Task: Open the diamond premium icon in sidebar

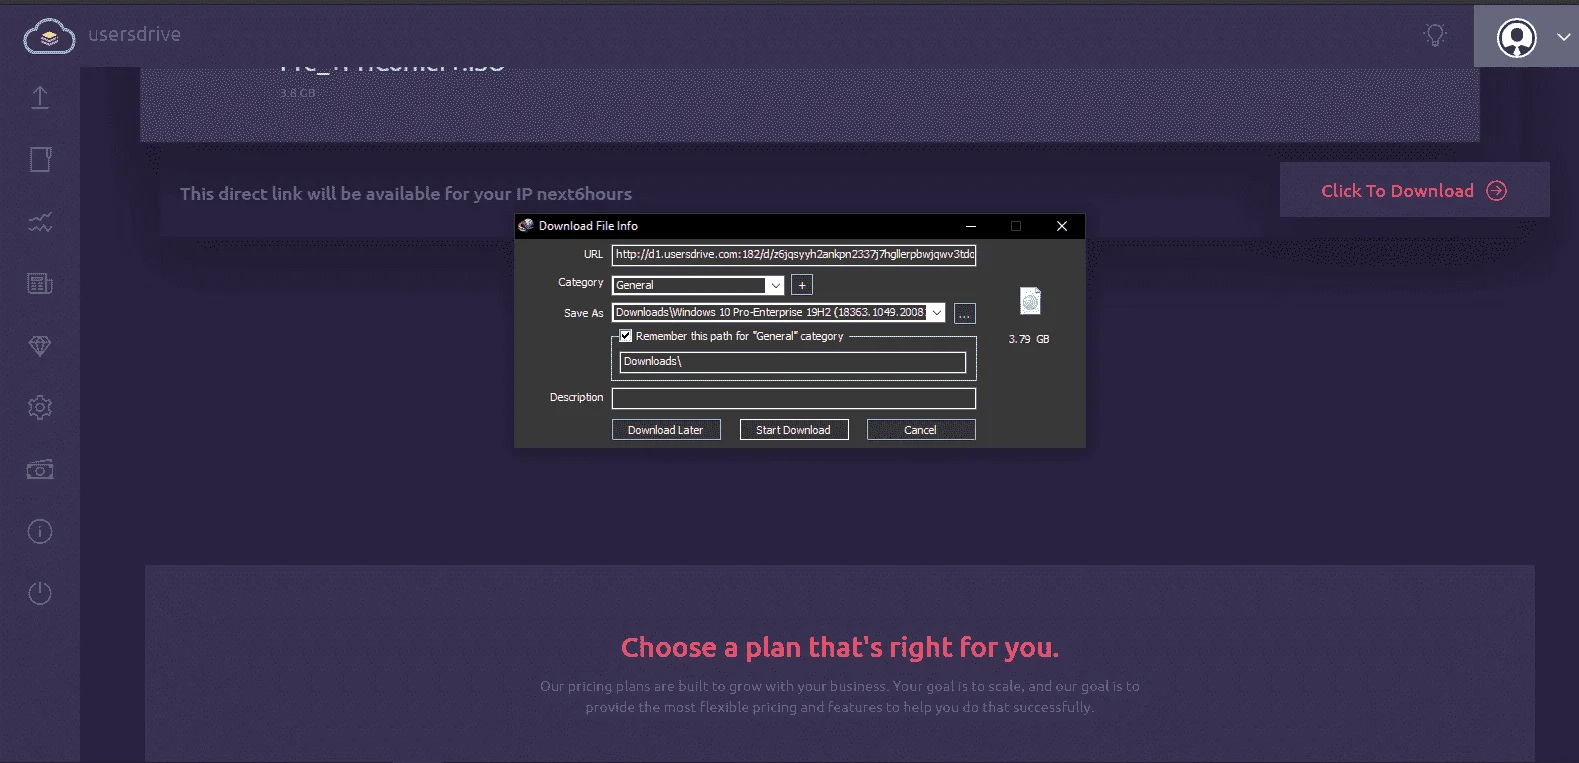Action: [x=40, y=346]
